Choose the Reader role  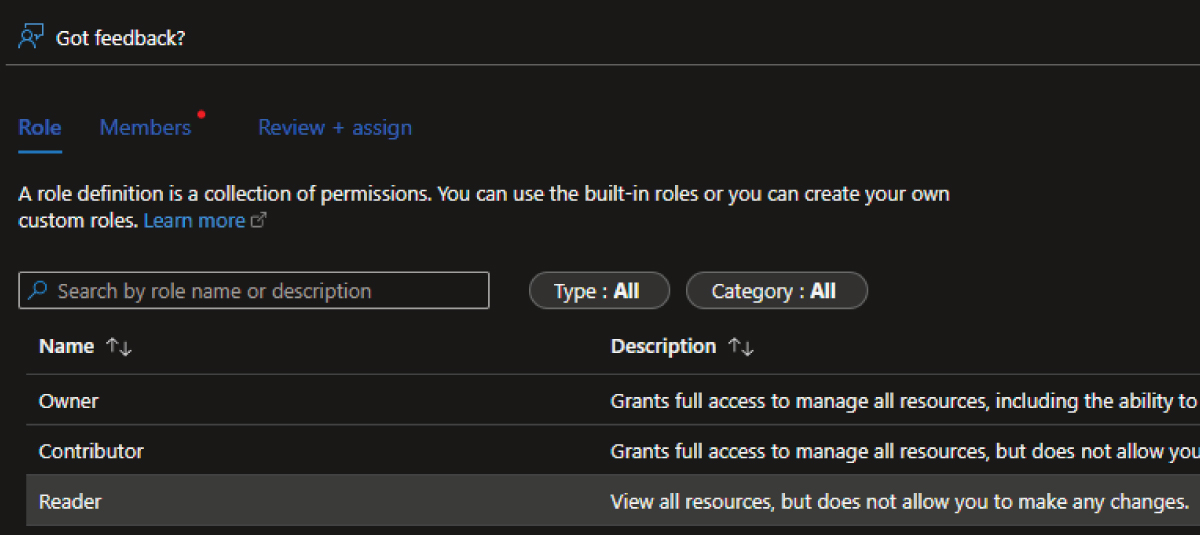click(x=70, y=501)
